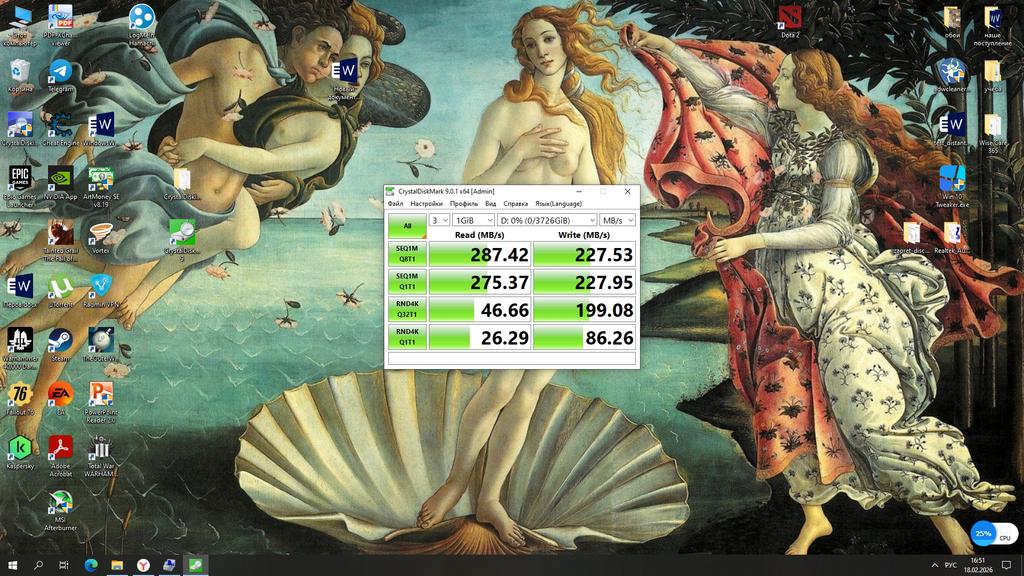Expand the drive selector showing D: 0%
Viewport: 1024px width, 576px height.
coord(546,220)
